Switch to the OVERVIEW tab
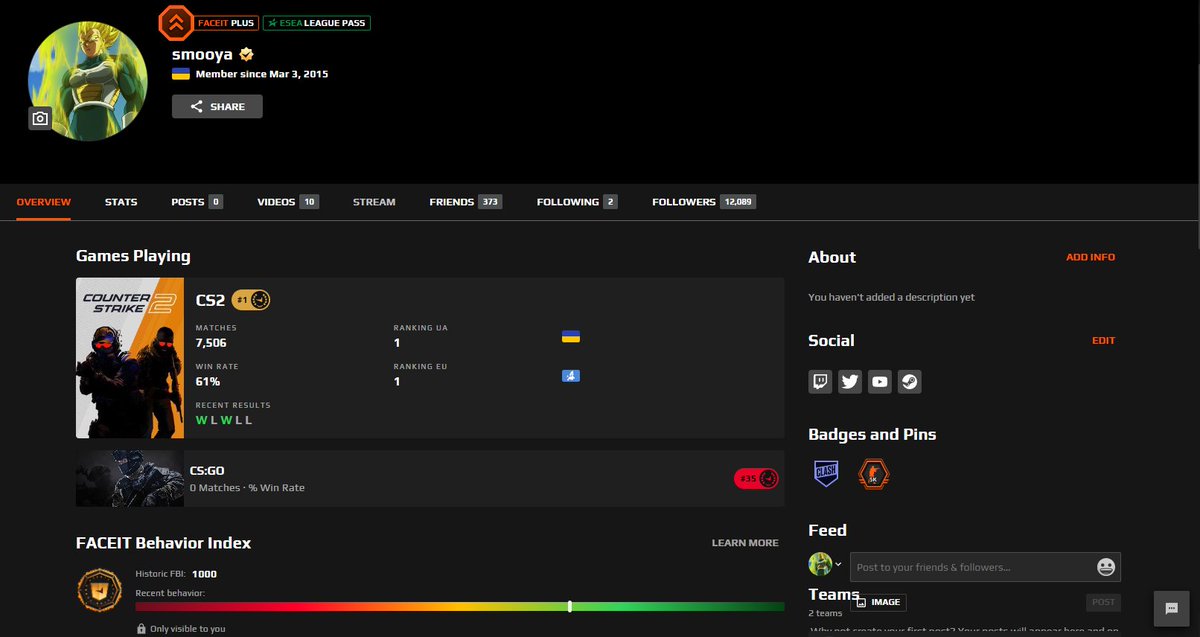Image resolution: width=1200 pixels, height=637 pixels. coord(44,202)
